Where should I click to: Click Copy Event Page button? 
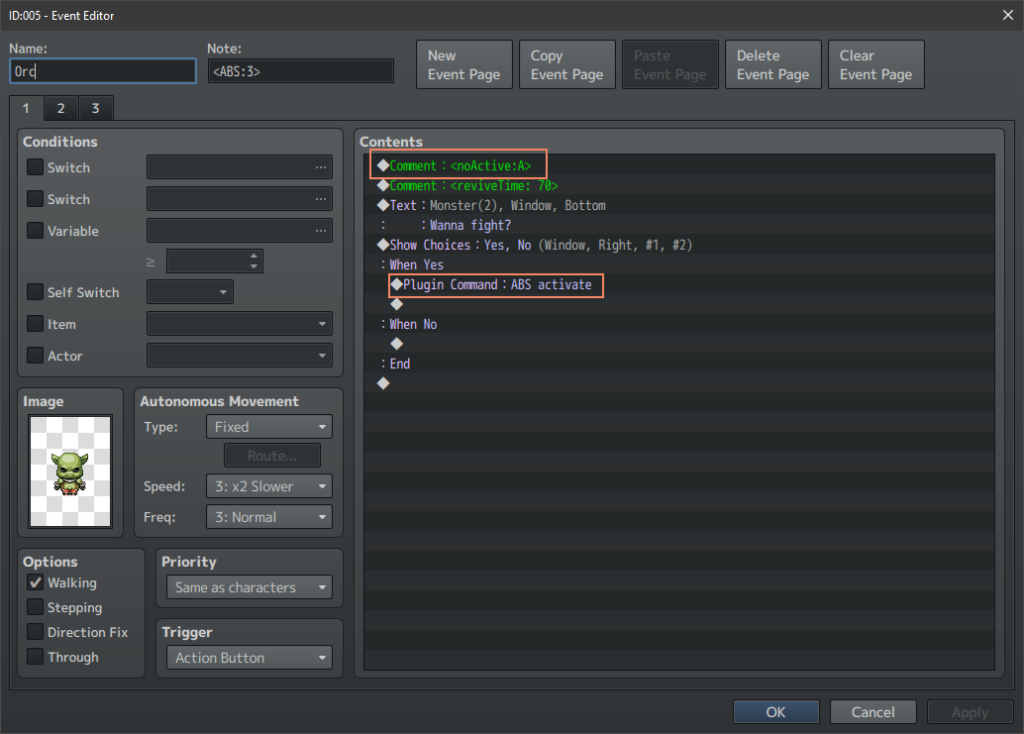tap(567, 65)
